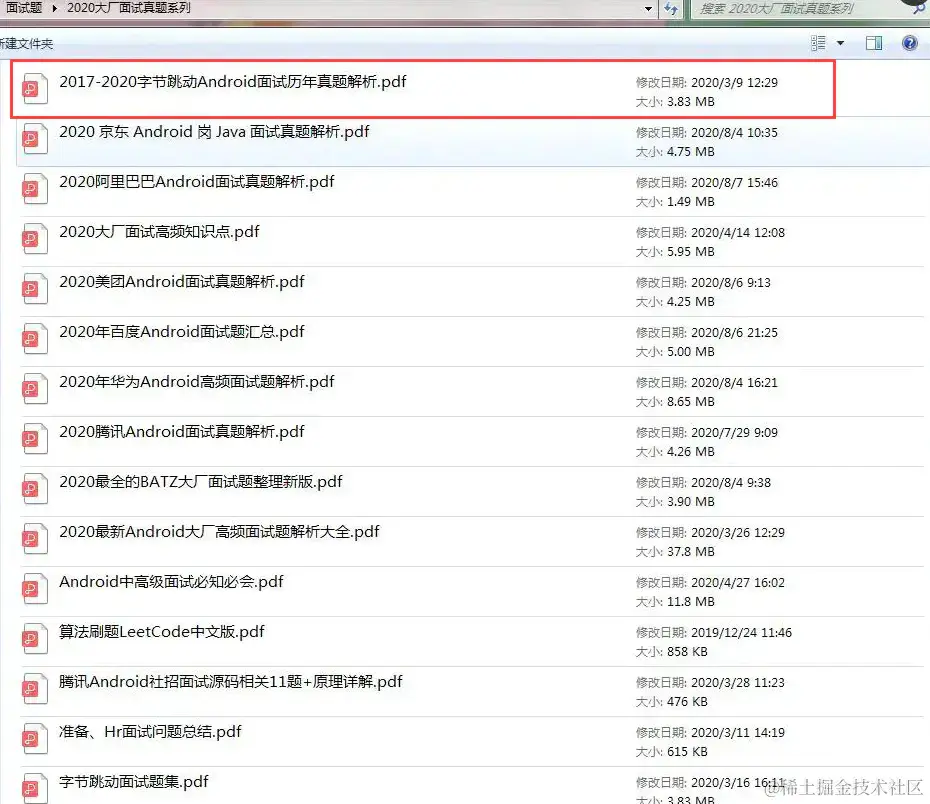Expand breadcrumb arrow after 面试题

click(x=54, y=8)
